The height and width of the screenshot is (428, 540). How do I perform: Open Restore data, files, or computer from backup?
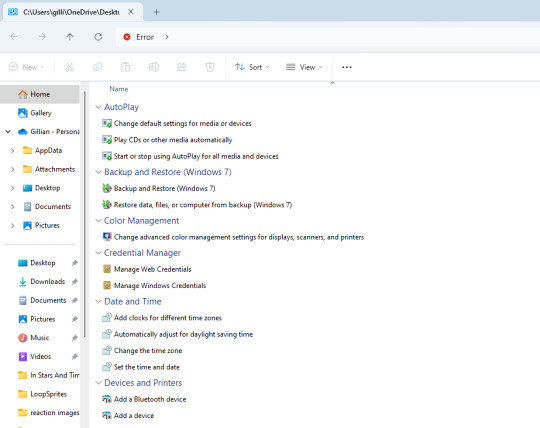point(197,205)
